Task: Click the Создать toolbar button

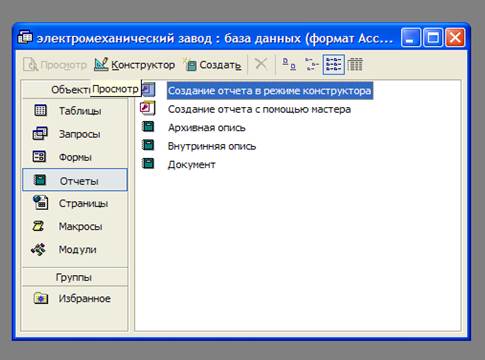Action: (x=212, y=65)
